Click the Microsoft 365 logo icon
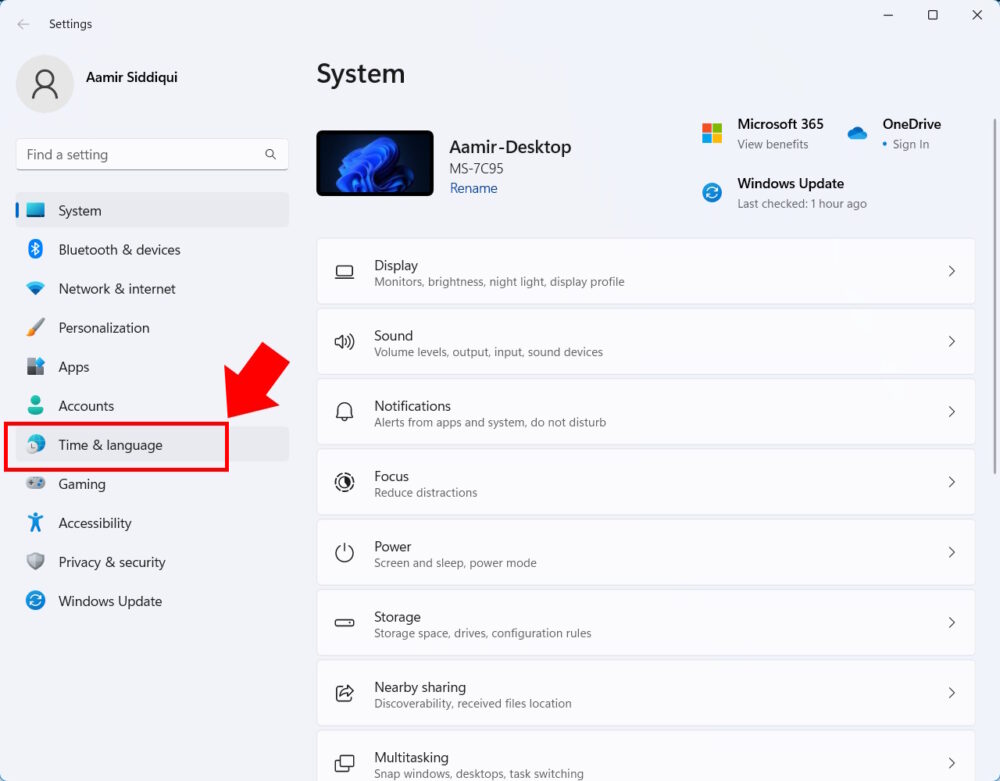This screenshot has height=781, width=1000. click(x=712, y=133)
